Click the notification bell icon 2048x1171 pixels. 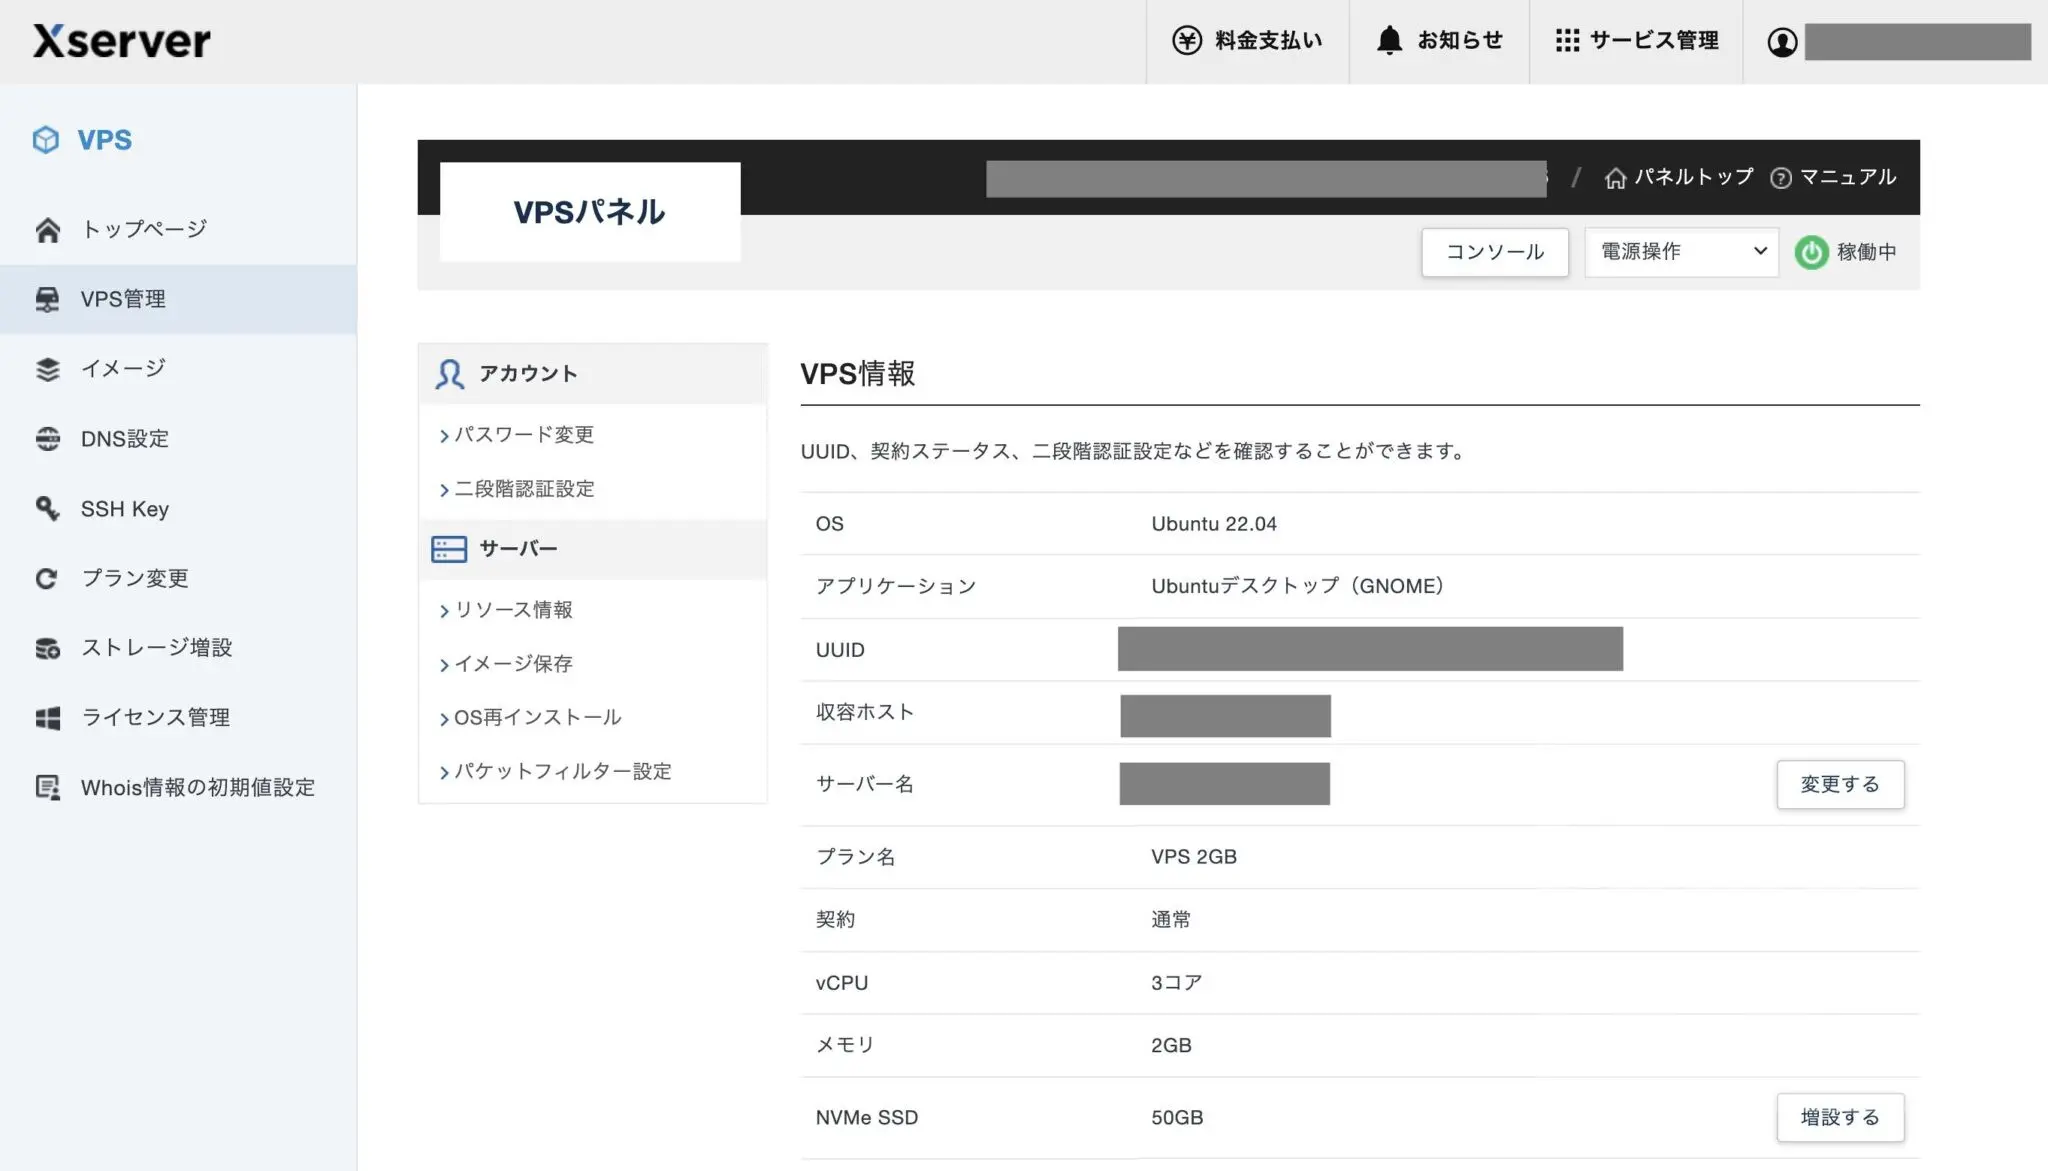[x=1389, y=40]
